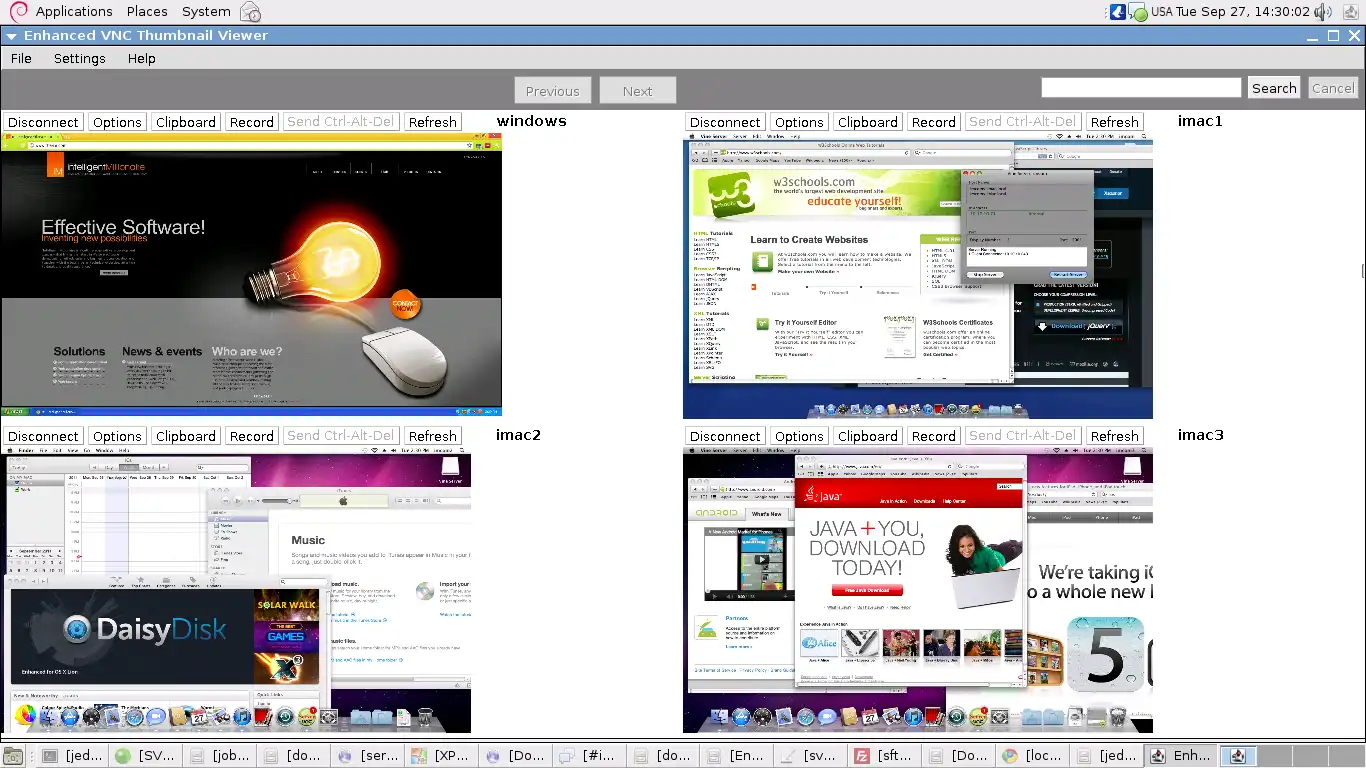
Task: Click the "windows" host name label
Action: click(531, 121)
